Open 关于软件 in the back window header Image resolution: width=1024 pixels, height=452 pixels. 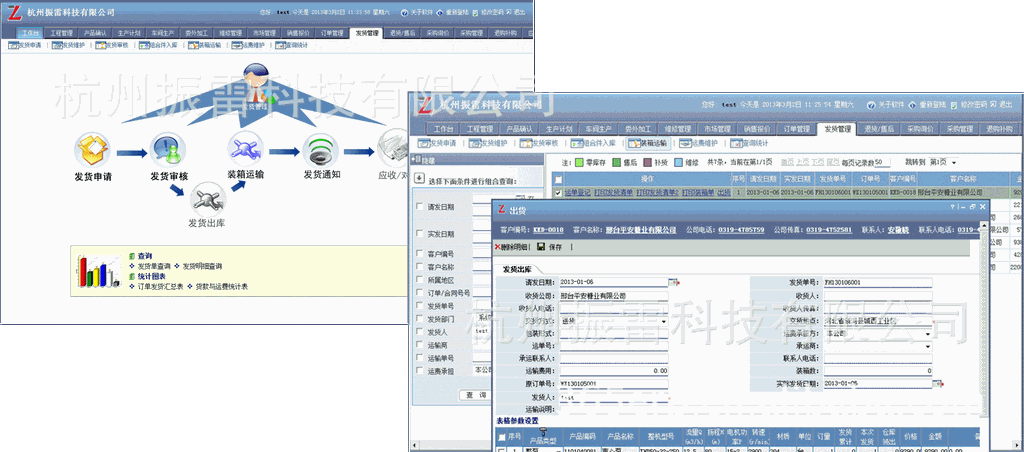click(x=419, y=12)
